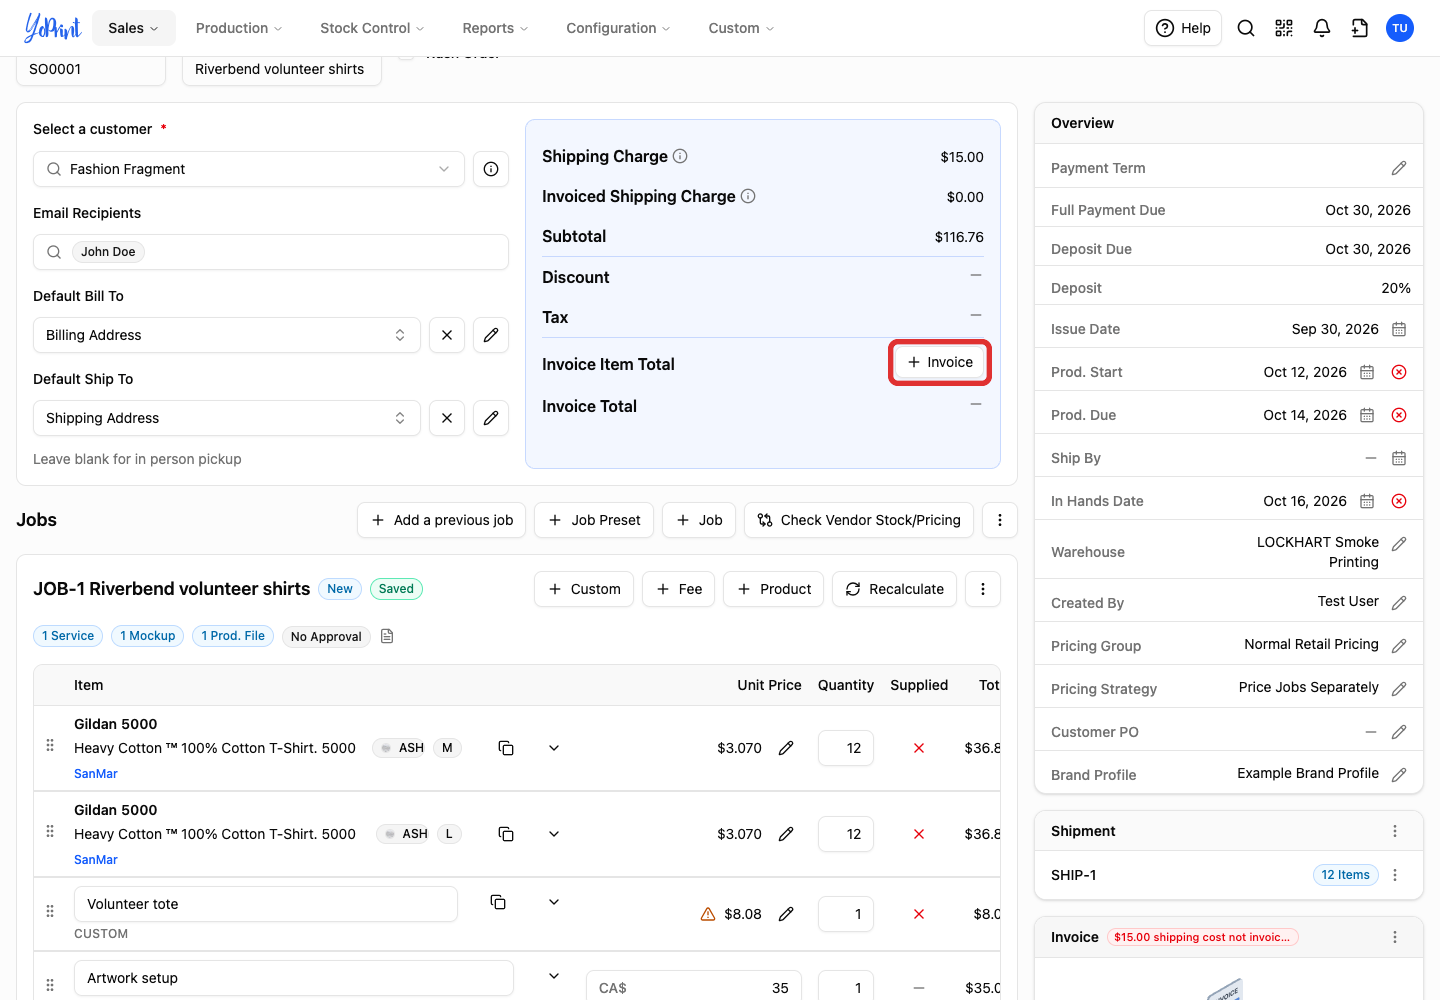Duplicate the Gildan 5000 ASH M item
Screen dimensions: 1440x1000
[506, 748]
